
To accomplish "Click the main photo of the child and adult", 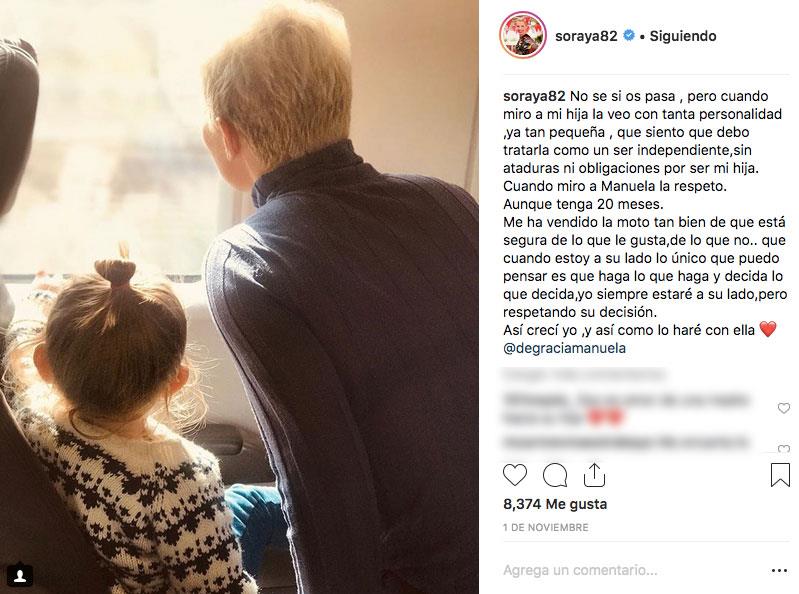I will (x=239, y=297).
